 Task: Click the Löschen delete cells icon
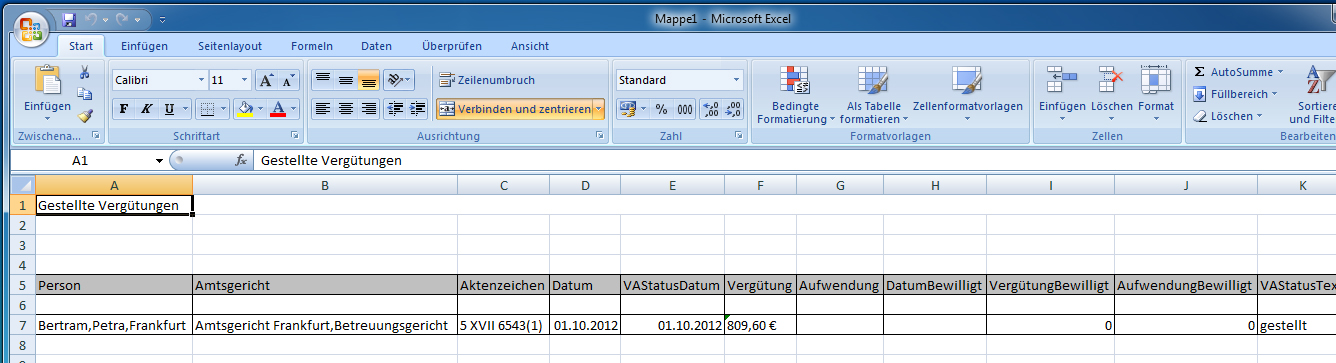[x=1112, y=80]
